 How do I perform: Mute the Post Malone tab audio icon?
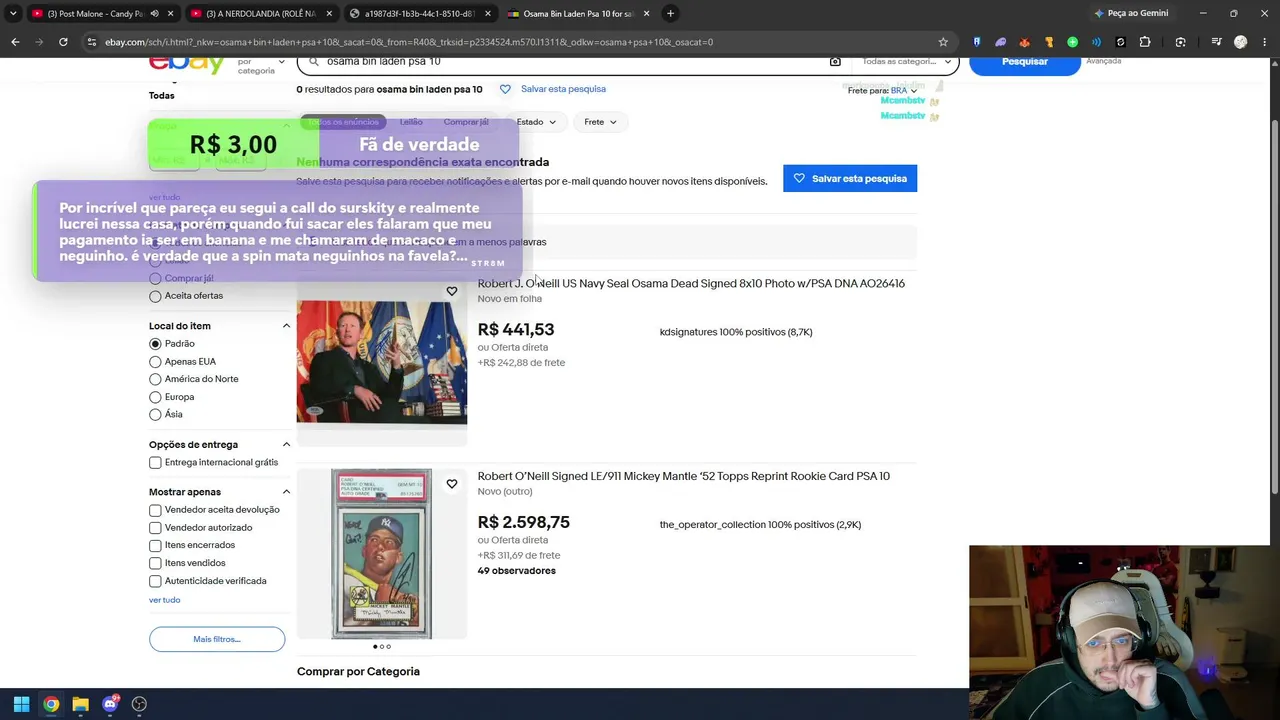(153, 13)
